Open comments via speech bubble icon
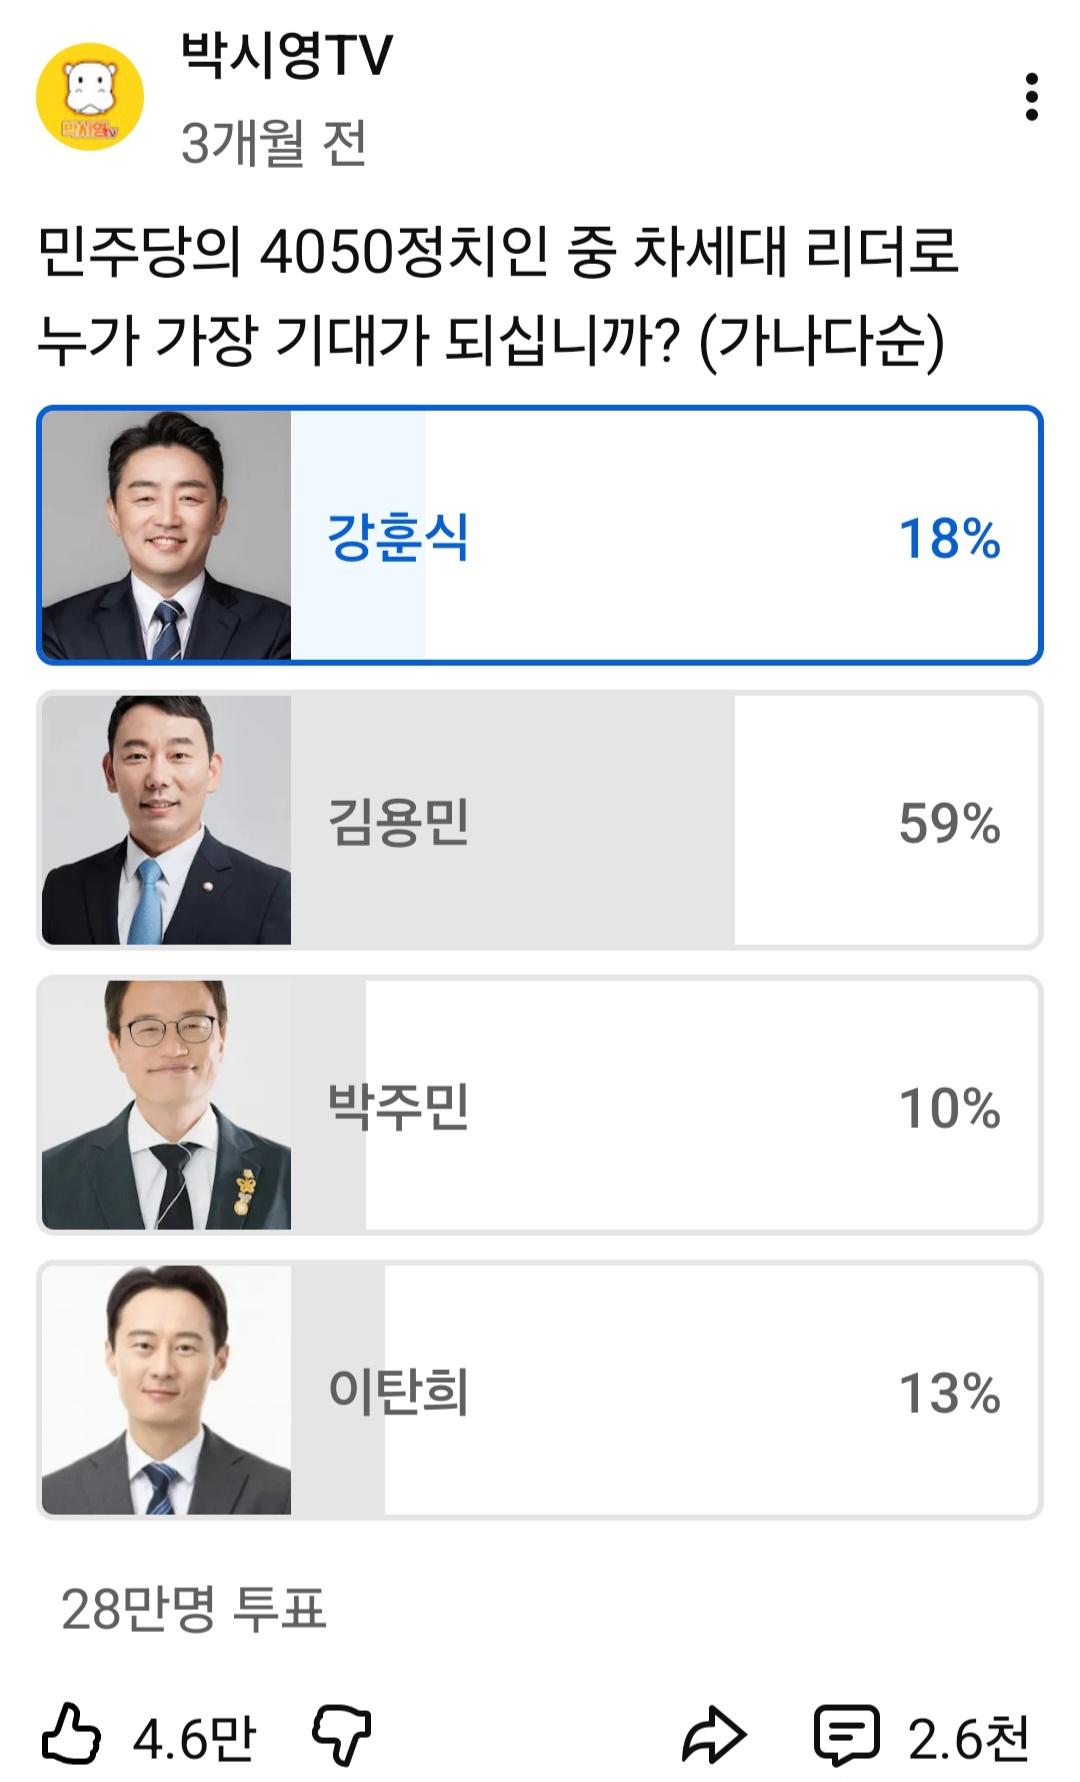Viewport: 1080px width, 1782px height. click(x=846, y=1735)
